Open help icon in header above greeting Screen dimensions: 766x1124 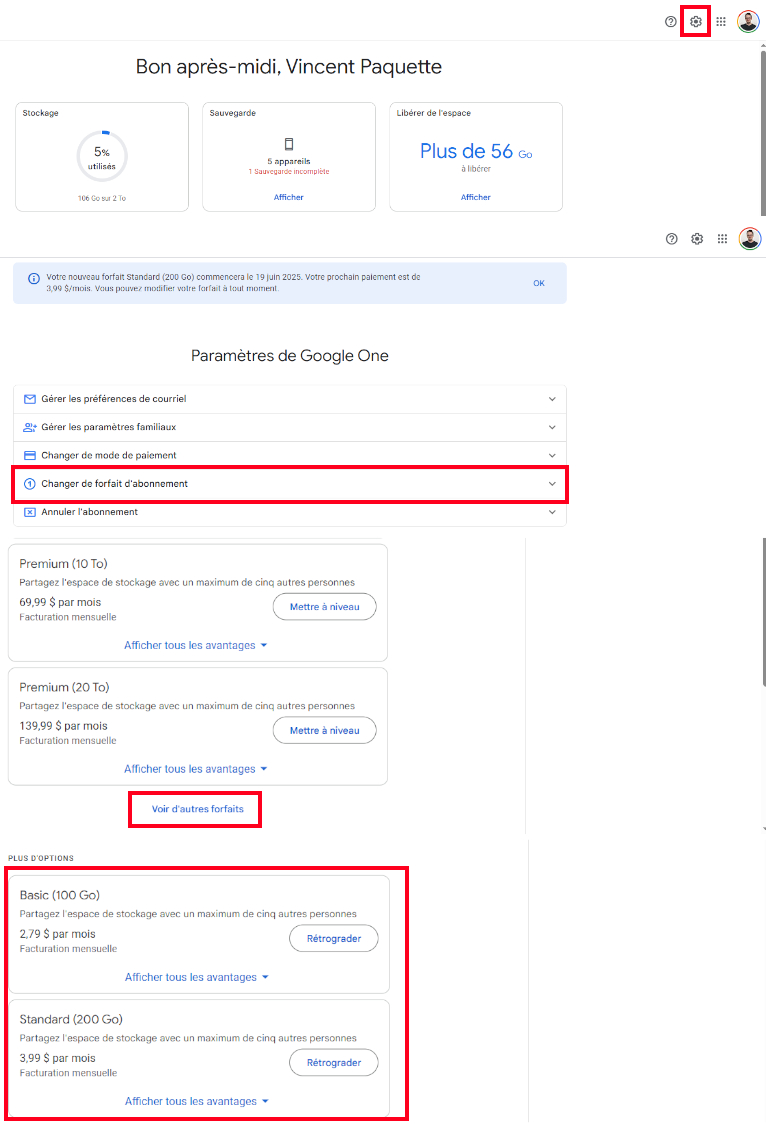click(670, 22)
